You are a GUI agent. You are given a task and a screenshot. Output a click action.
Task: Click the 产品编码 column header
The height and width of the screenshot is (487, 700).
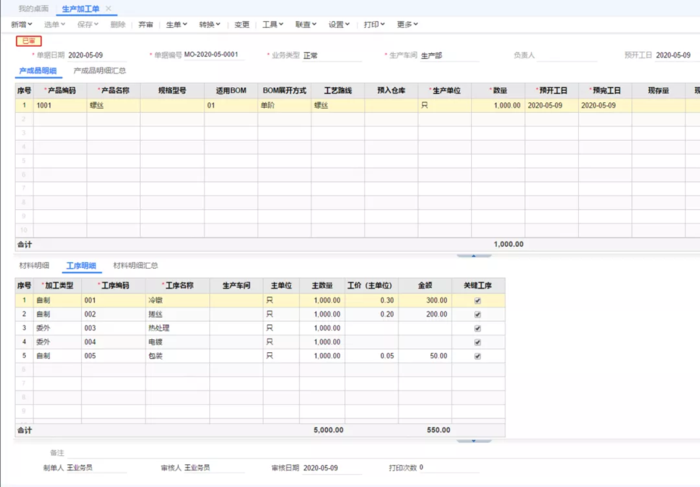[x=60, y=91]
